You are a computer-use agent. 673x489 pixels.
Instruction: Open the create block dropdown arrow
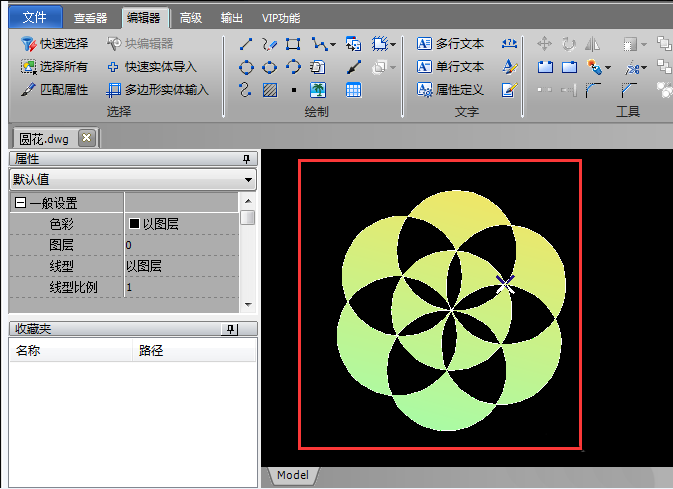click(x=393, y=44)
